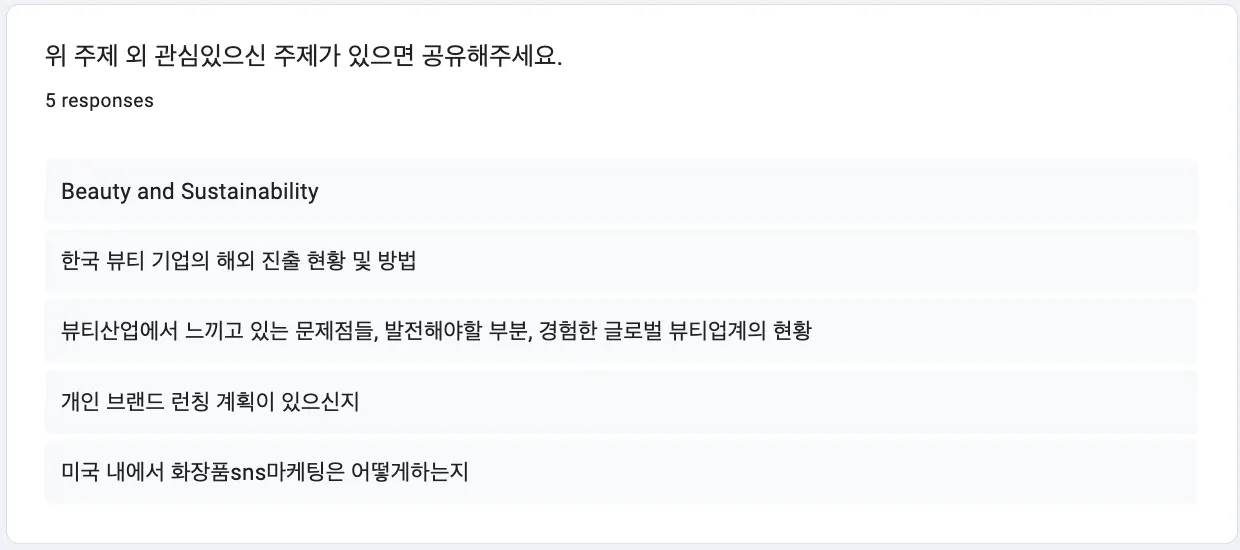Click the question title about 관심있으신 주제
The image size is (1240, 550).
tap(304, 56)
